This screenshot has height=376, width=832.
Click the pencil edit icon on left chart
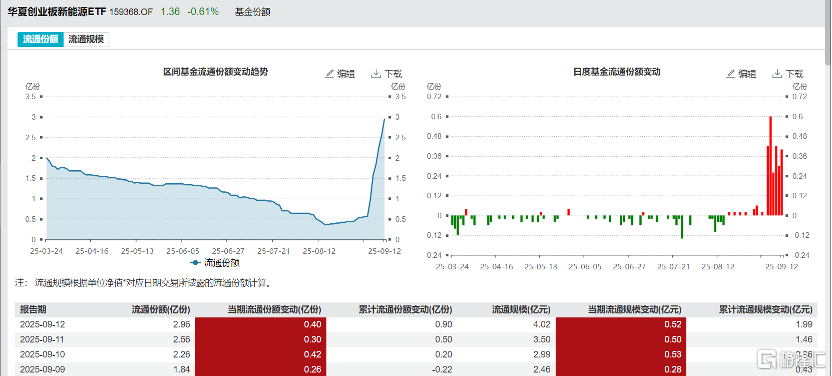(330, 74)
